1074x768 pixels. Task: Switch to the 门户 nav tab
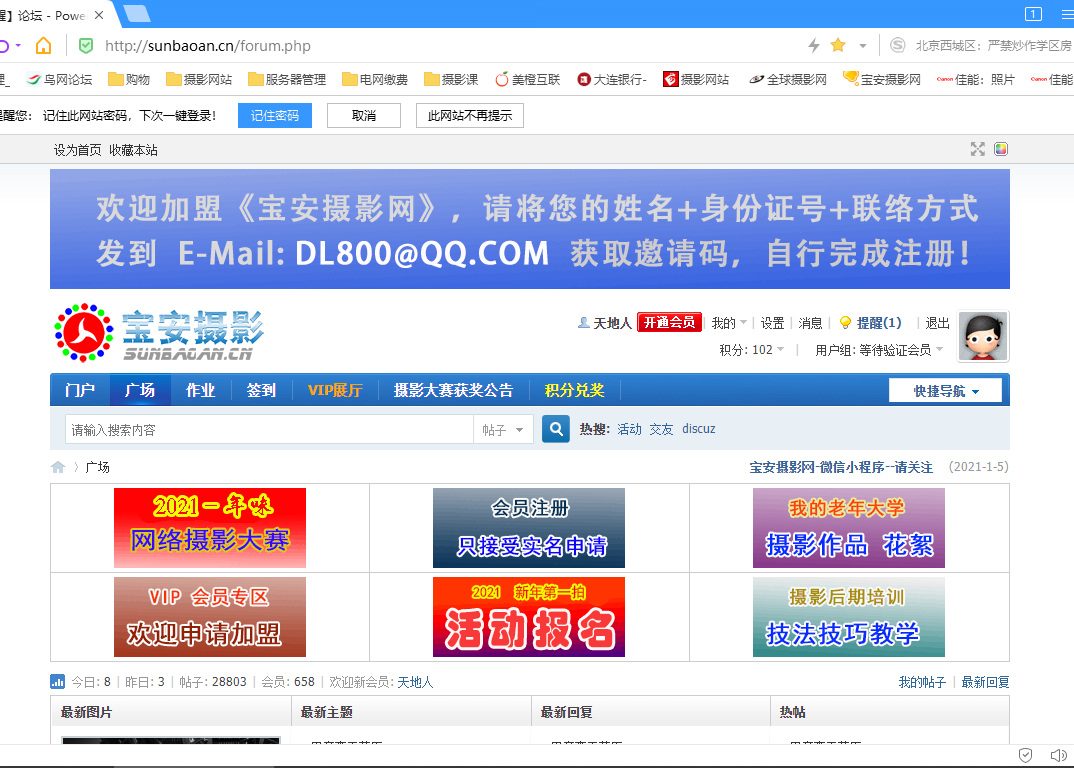point(79,391)
